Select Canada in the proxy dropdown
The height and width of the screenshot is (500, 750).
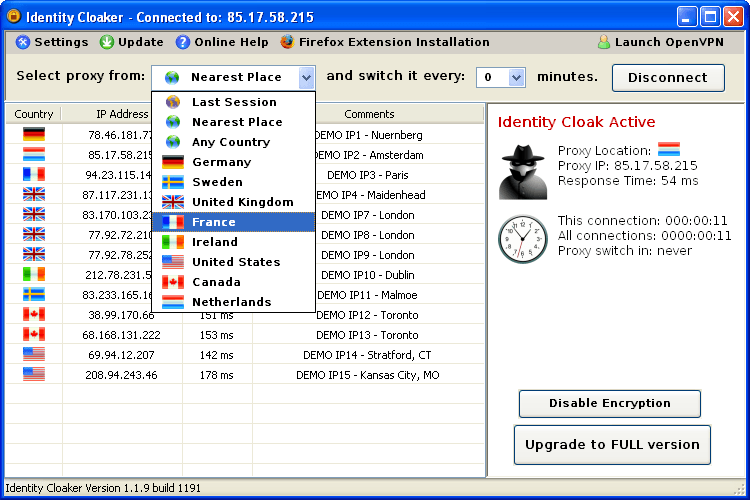click(x=233, y=282)
